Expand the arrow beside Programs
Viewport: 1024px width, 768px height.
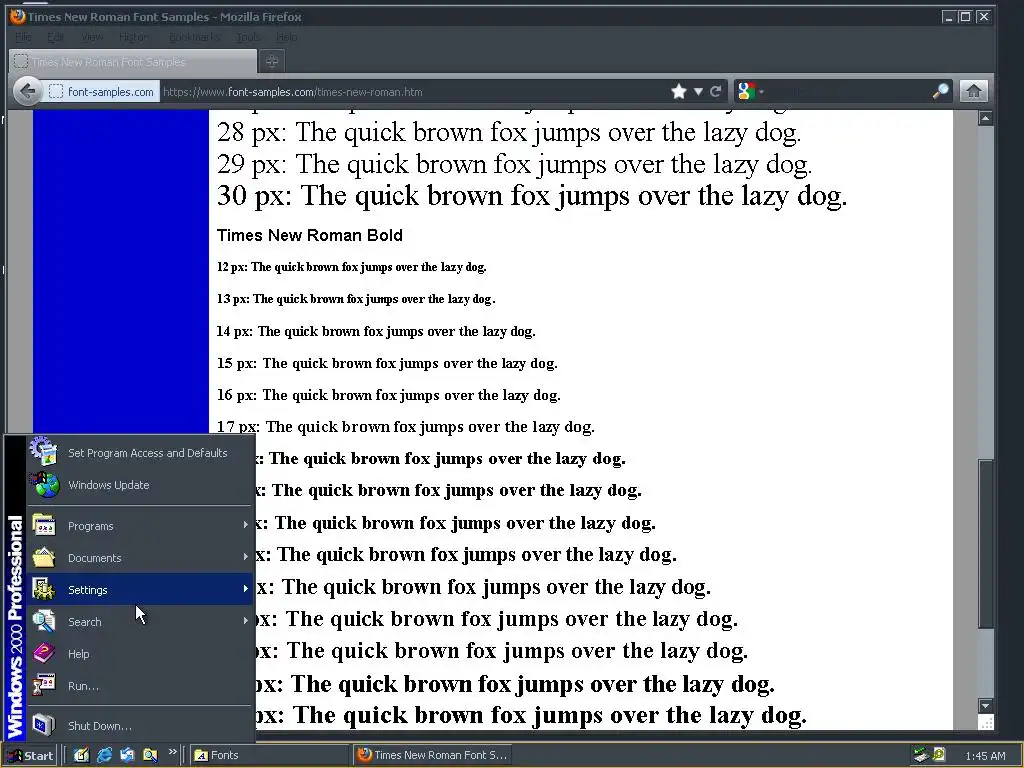[x=246, y=525]
